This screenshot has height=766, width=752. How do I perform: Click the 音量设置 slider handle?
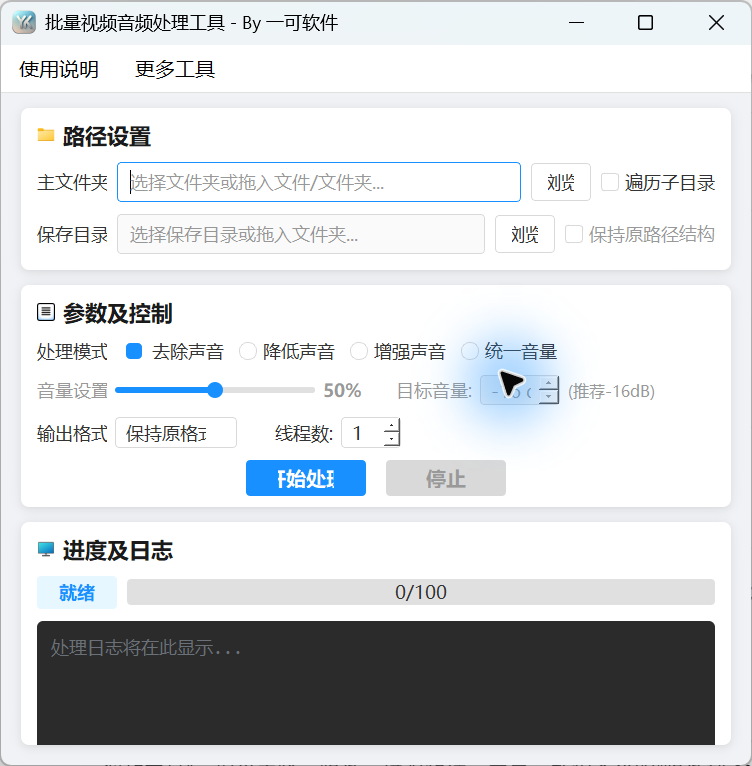(x=215, y=390)
